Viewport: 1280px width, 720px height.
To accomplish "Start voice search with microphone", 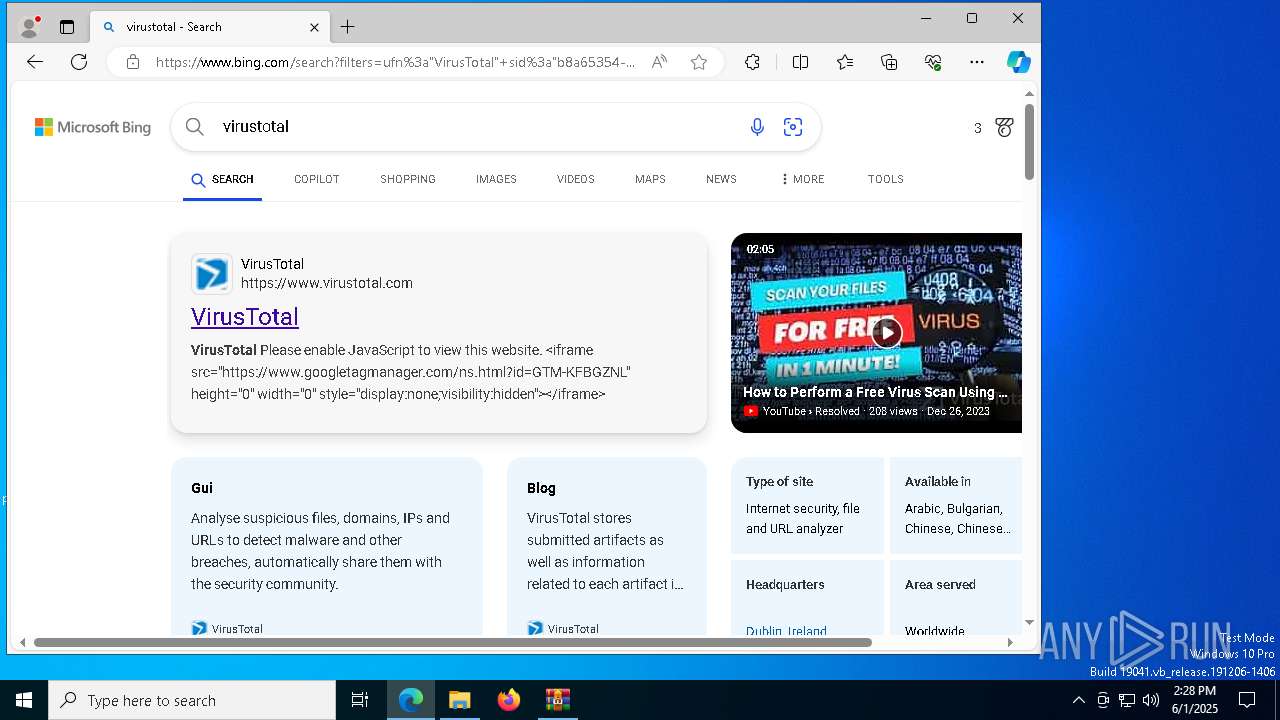I will tap(757, 127).
